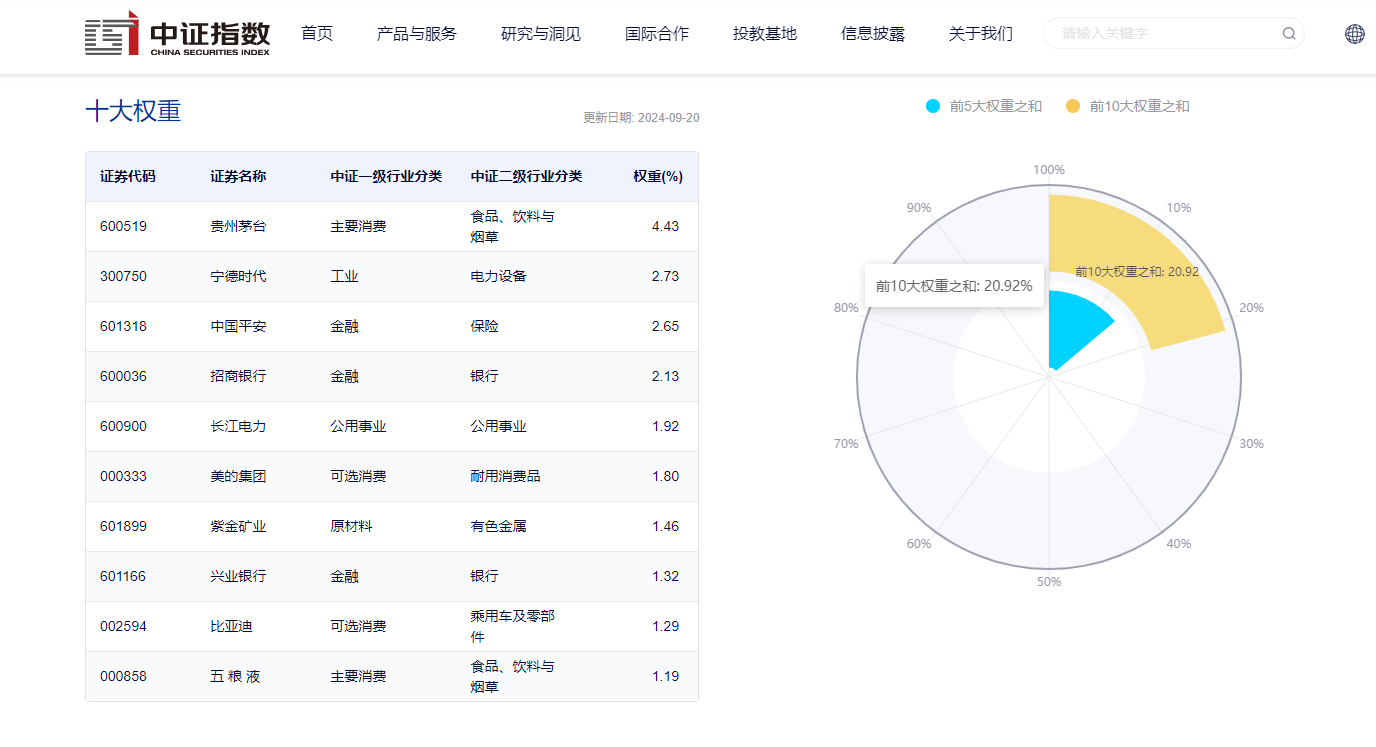The height and width of the screenshot is (747, 1376).
Task: Select the 比亚迪 name cell
Action: (231, 626)
